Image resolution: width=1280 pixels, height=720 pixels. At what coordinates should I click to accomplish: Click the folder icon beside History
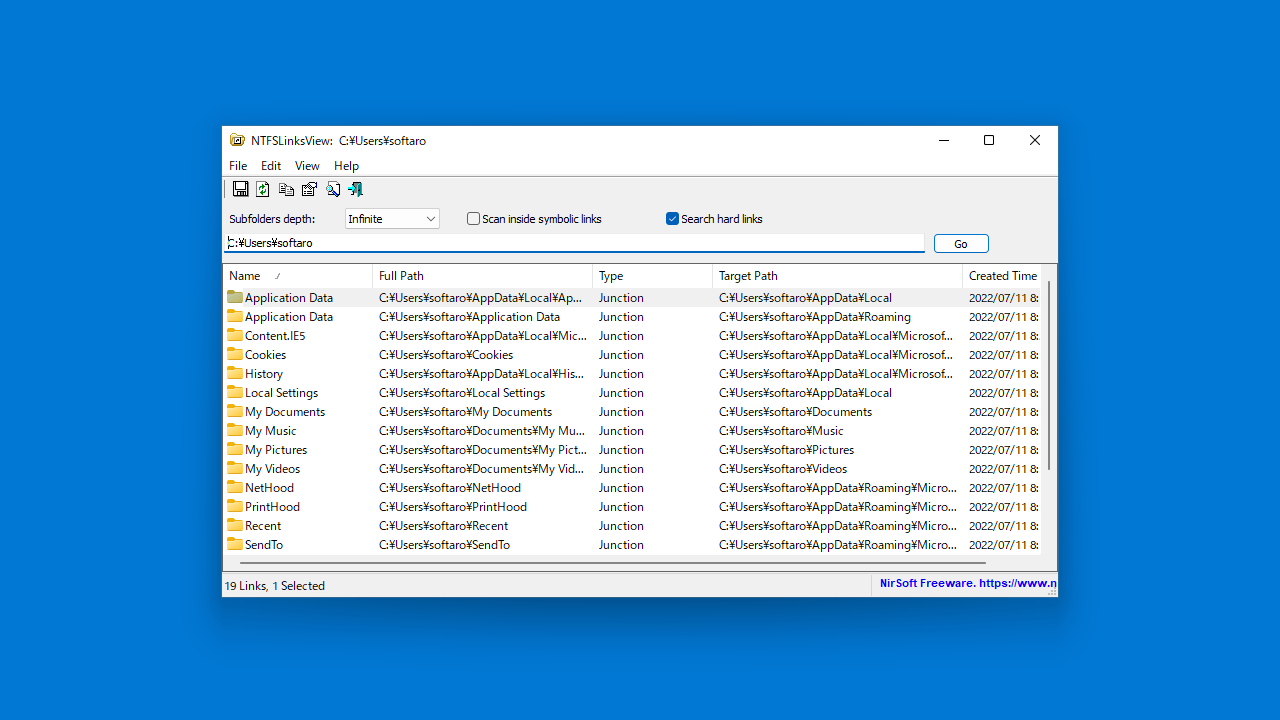click(235, 373)
